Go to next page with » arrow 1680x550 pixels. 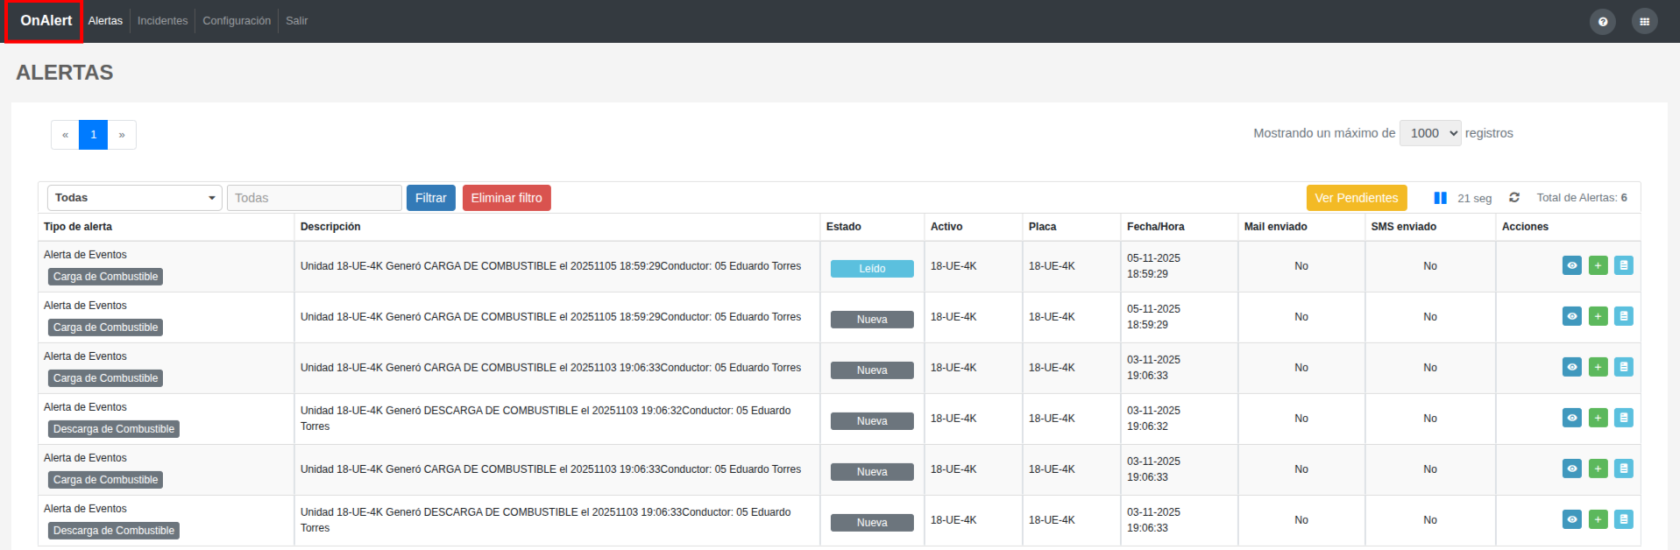point(122,135)
